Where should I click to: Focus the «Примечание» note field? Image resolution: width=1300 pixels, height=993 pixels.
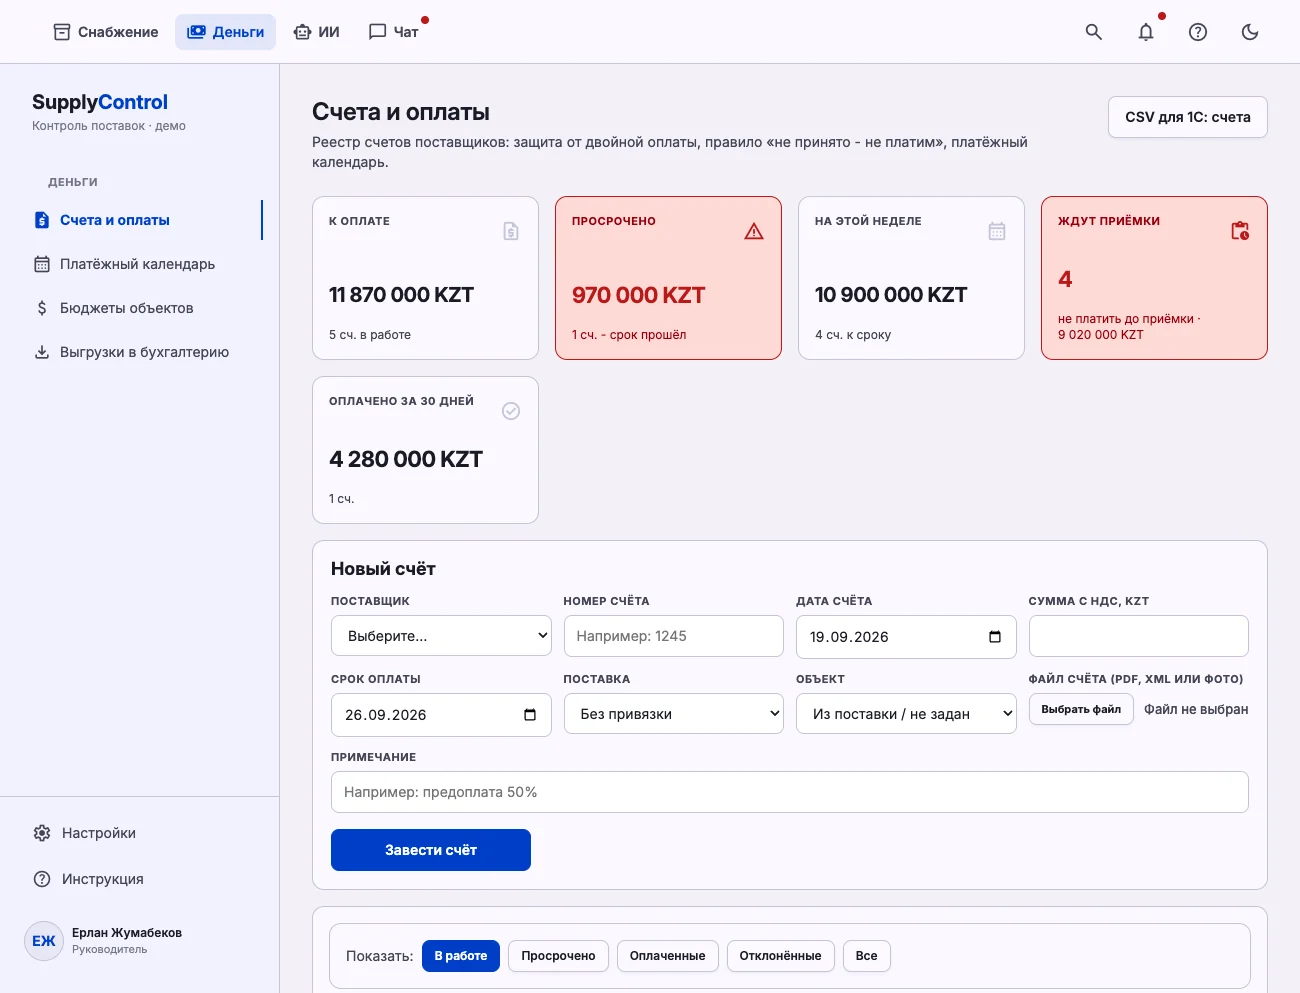click(x=790, y=792)
